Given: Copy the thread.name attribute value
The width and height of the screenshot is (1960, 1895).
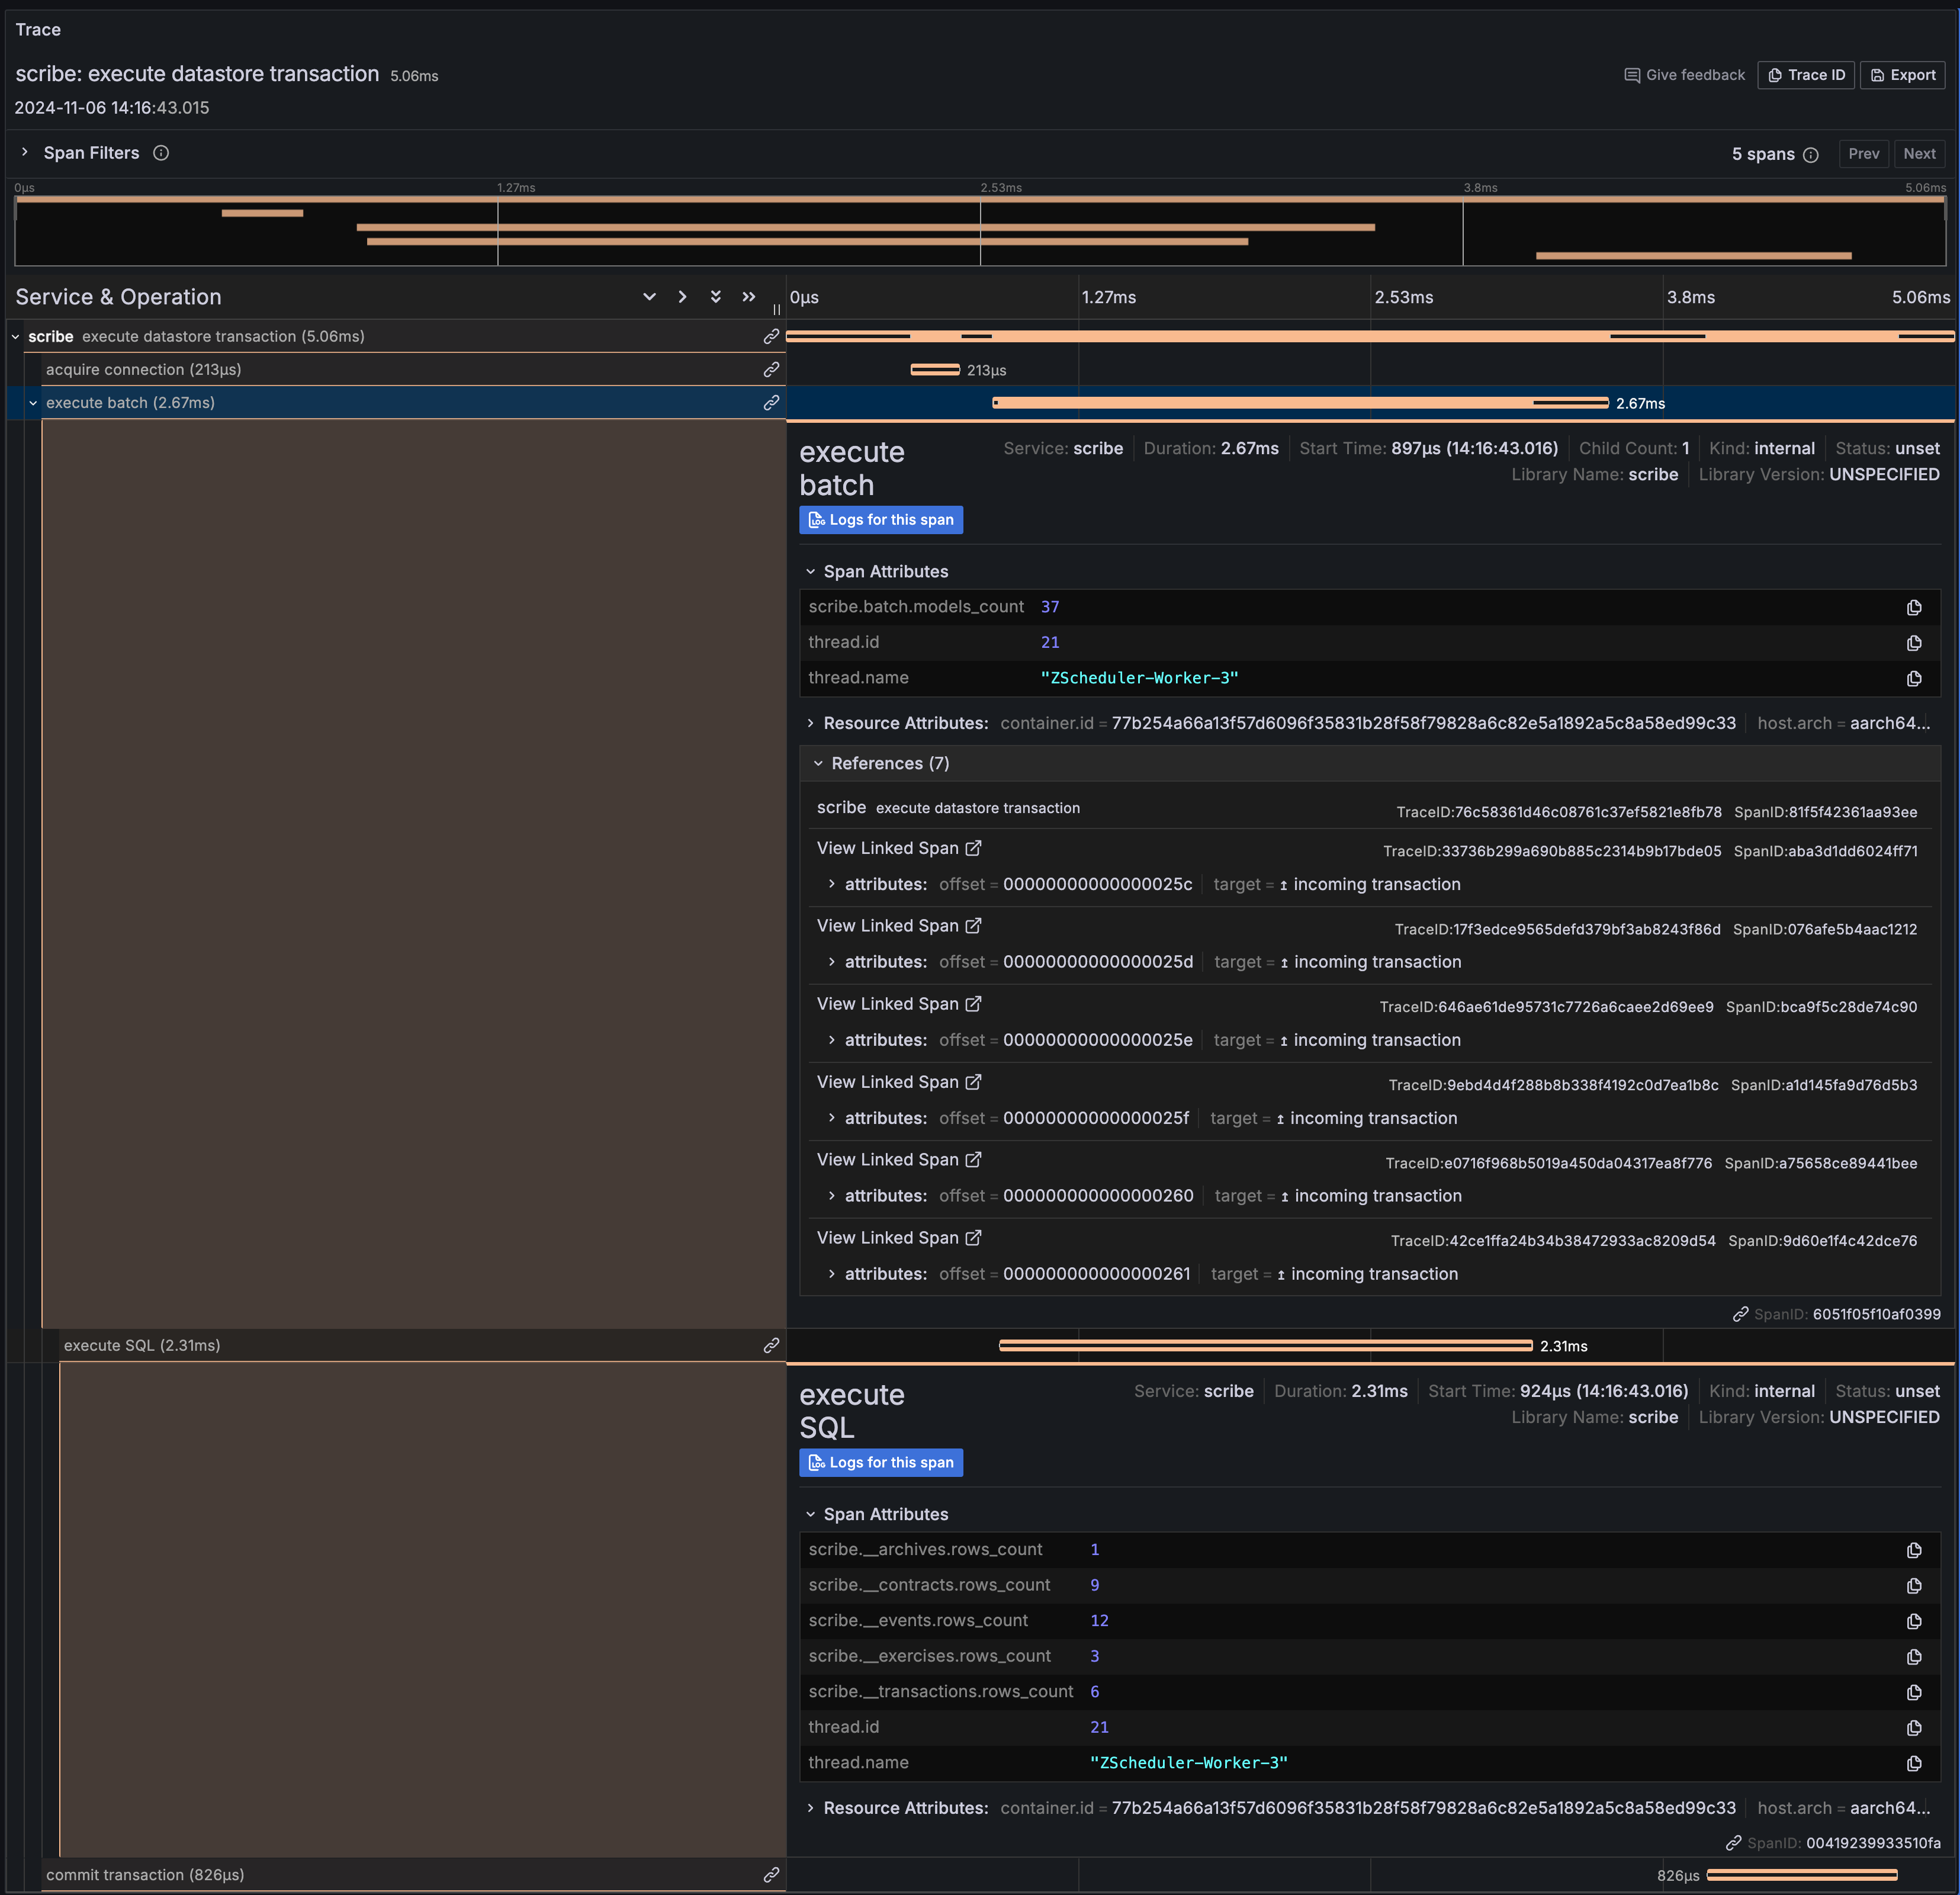Looking at the screenshot, I should point(1914,678).
